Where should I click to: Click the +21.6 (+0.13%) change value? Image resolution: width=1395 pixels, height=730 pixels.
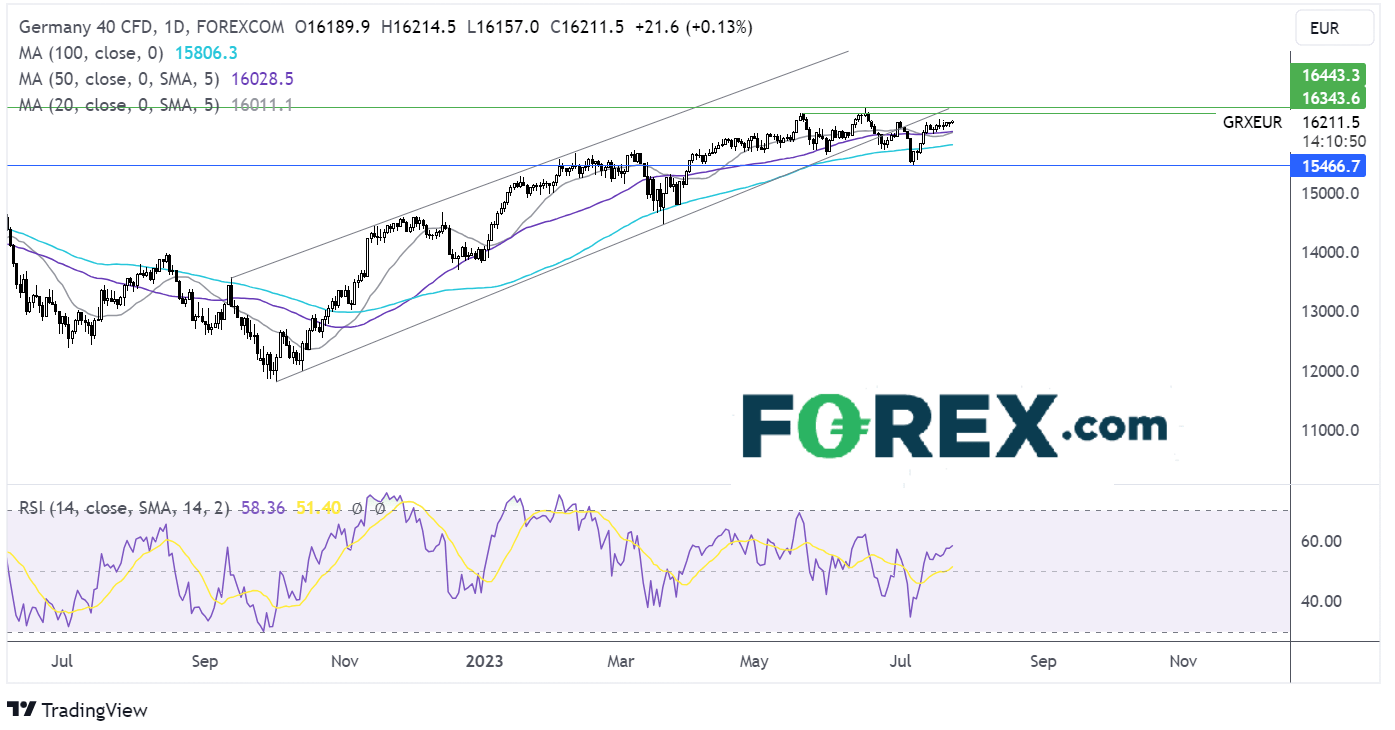(x=693, y=27)
